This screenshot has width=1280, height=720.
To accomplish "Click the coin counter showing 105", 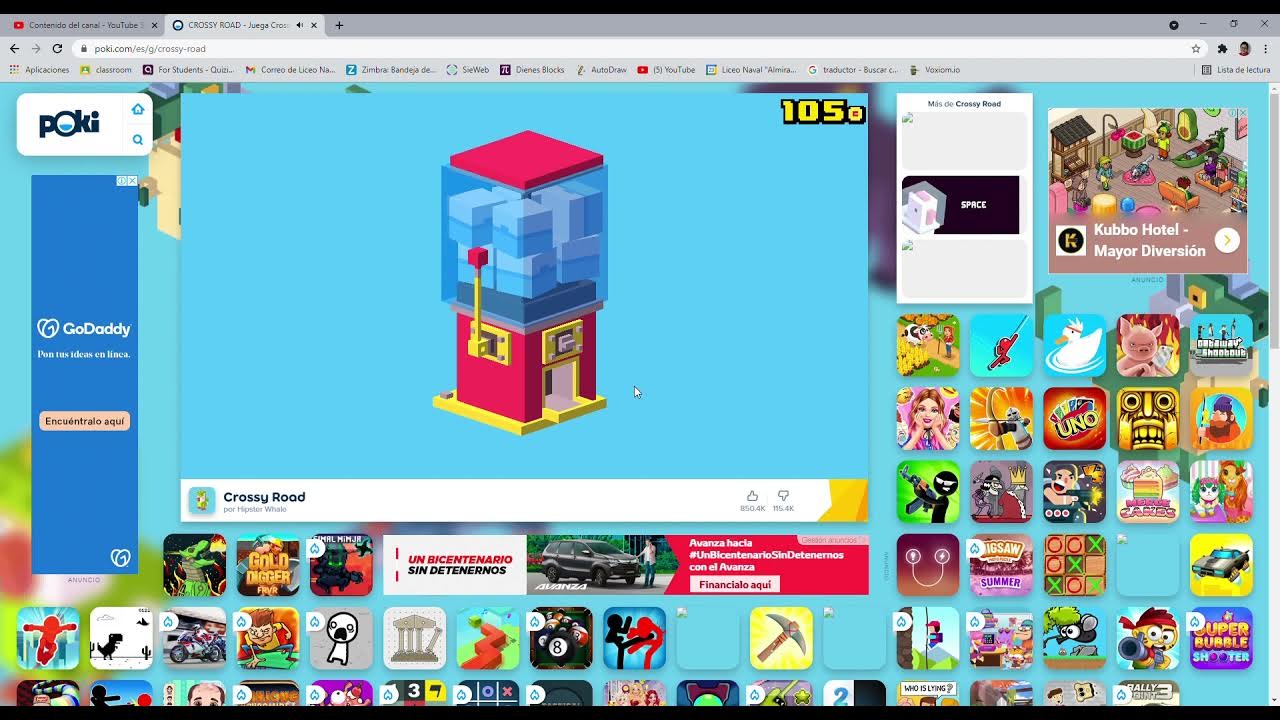I will point(822,111).
